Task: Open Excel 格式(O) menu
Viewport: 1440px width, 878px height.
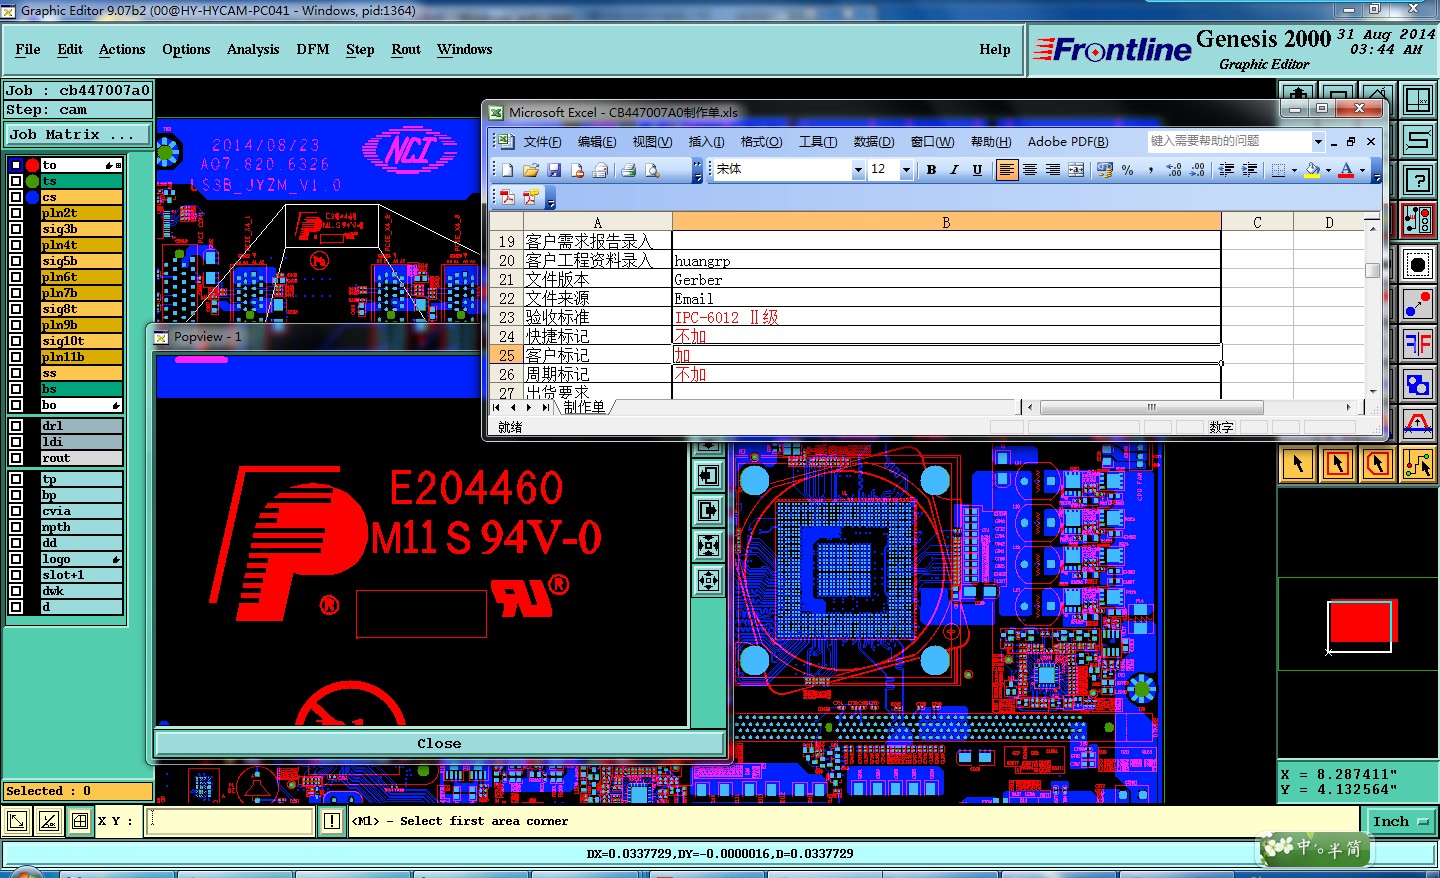Action: (x=761, y=142)
